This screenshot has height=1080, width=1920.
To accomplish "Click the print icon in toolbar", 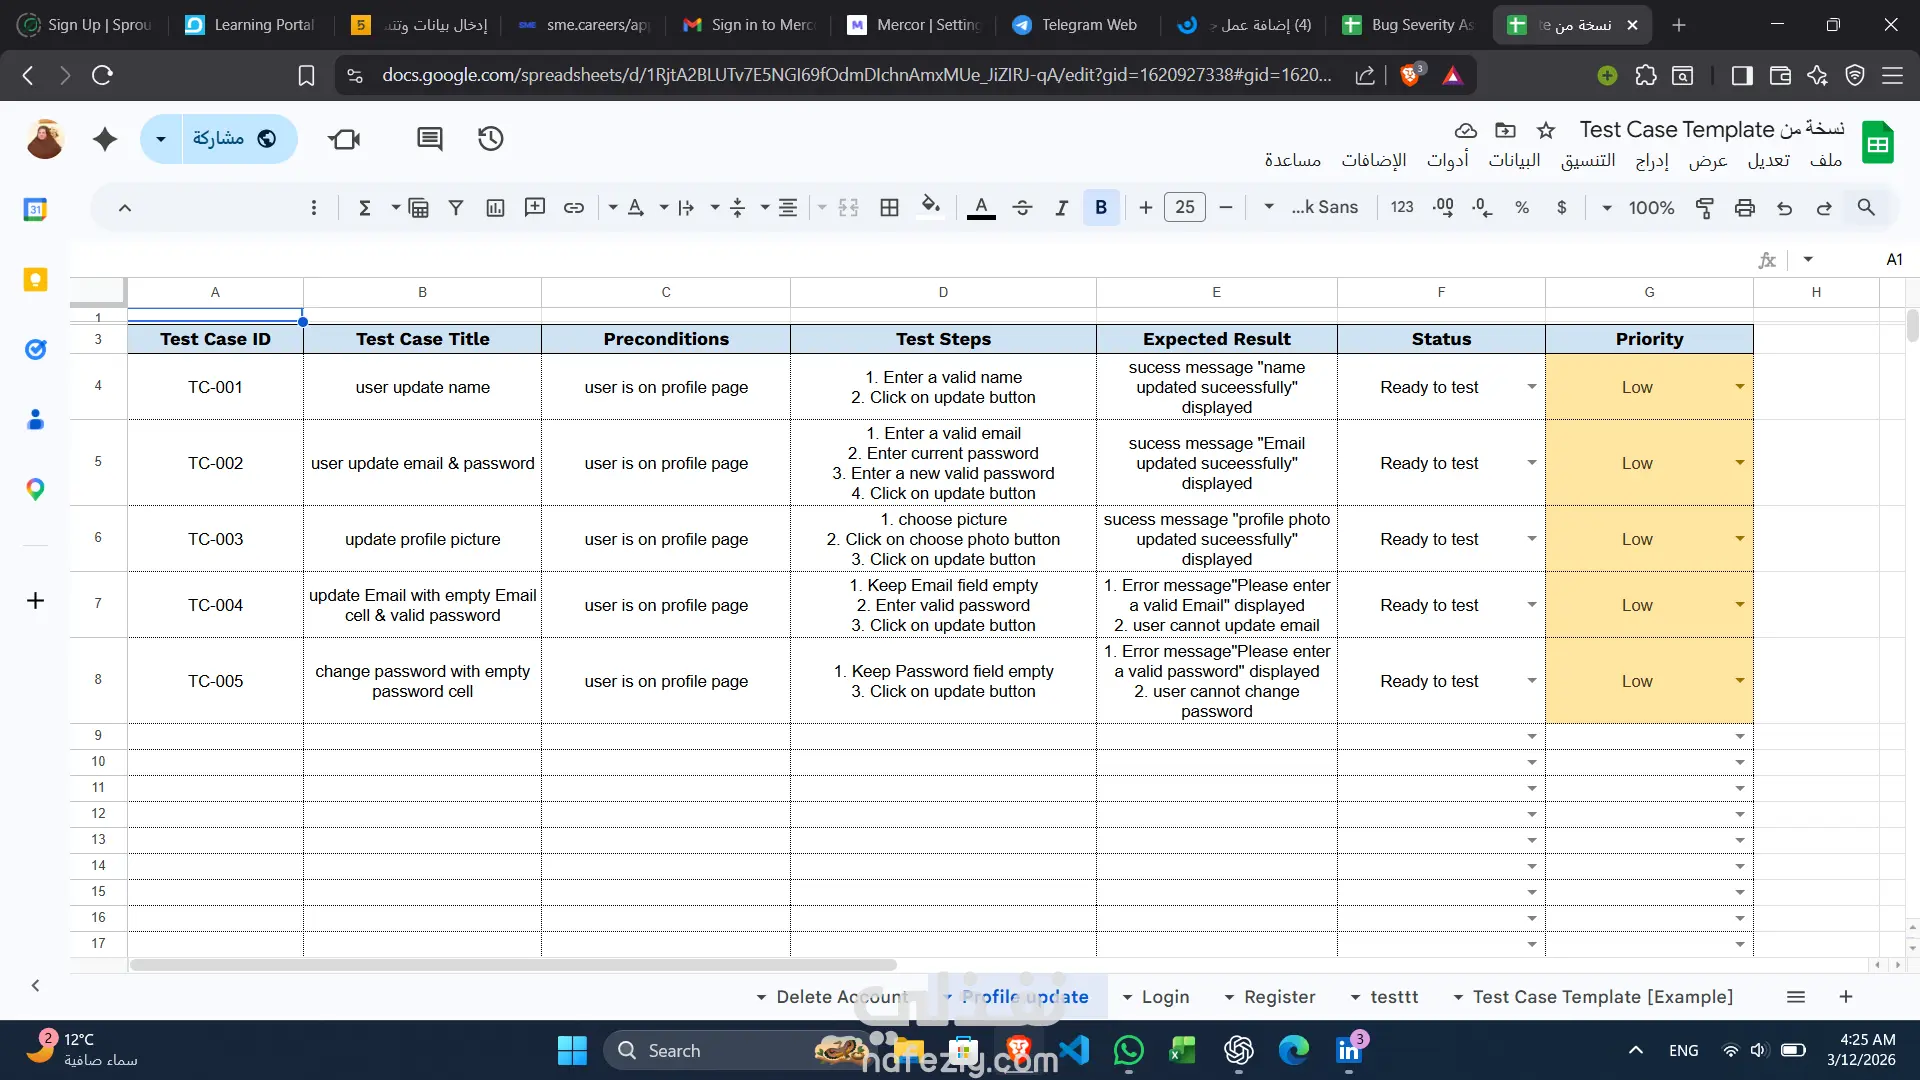I will [1745, 207].
